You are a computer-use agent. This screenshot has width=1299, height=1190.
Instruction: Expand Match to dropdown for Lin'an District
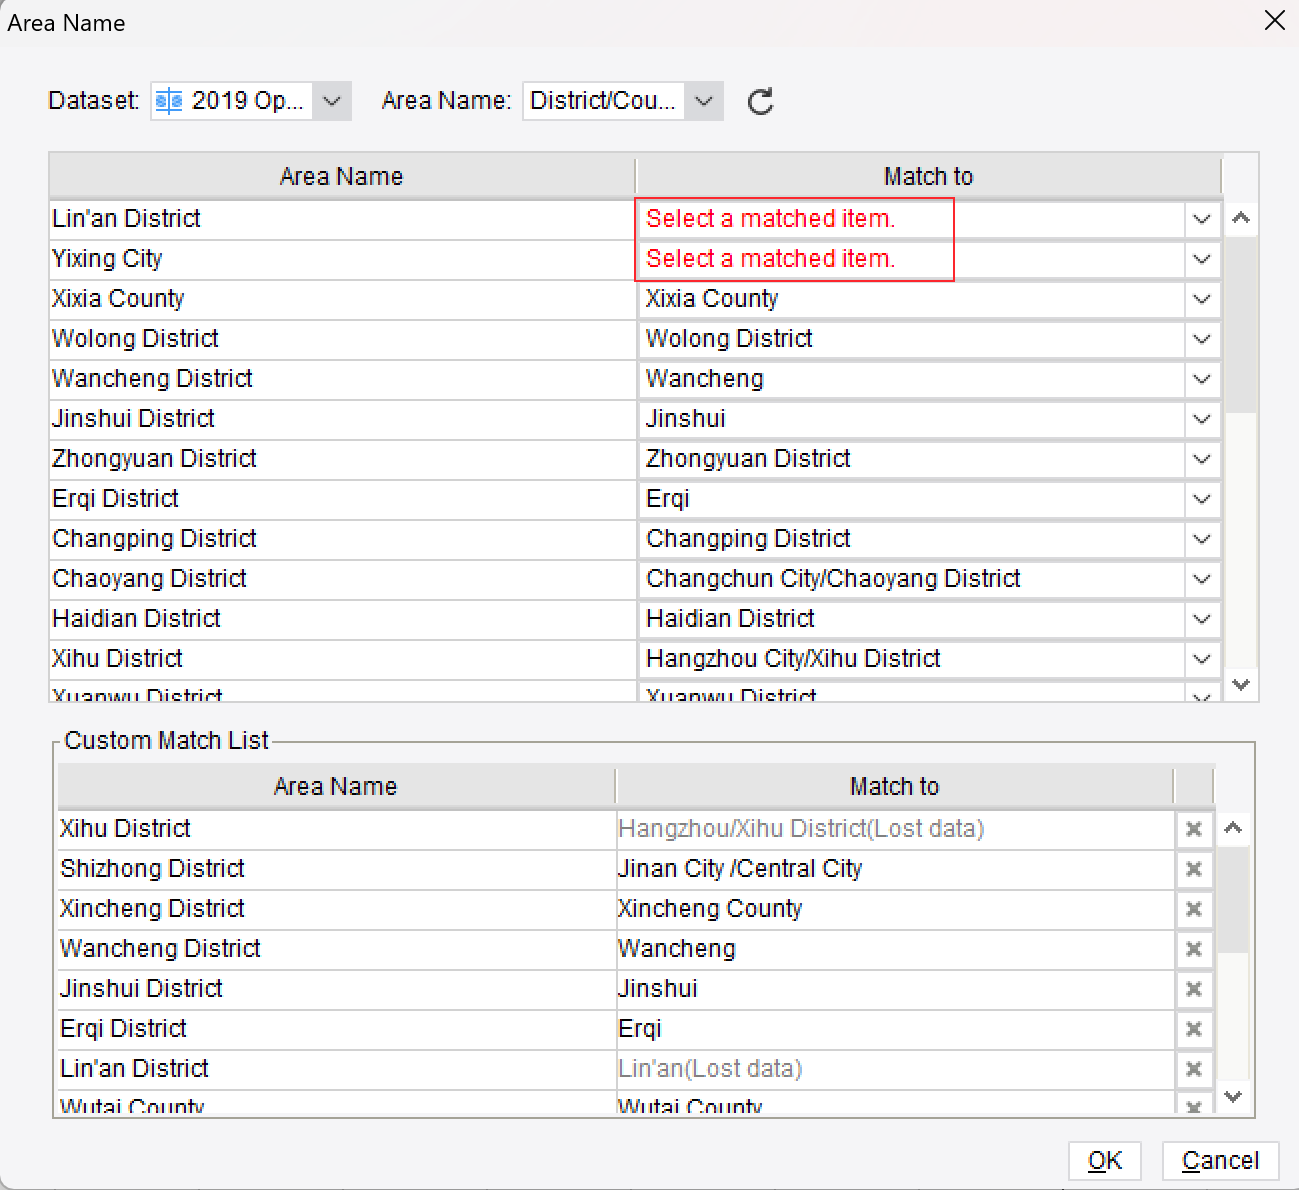click(x=1201, y=219)
